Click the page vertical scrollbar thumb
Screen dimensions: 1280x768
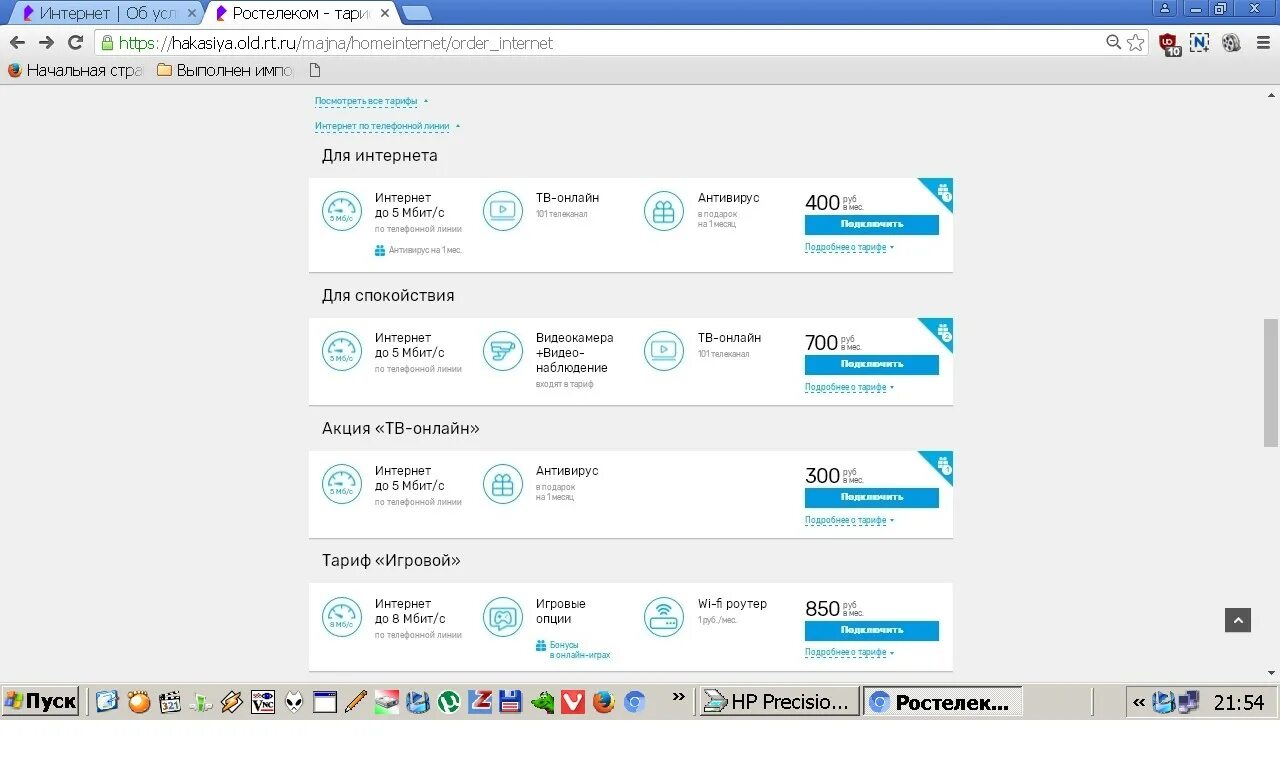tap(1271, 382)
